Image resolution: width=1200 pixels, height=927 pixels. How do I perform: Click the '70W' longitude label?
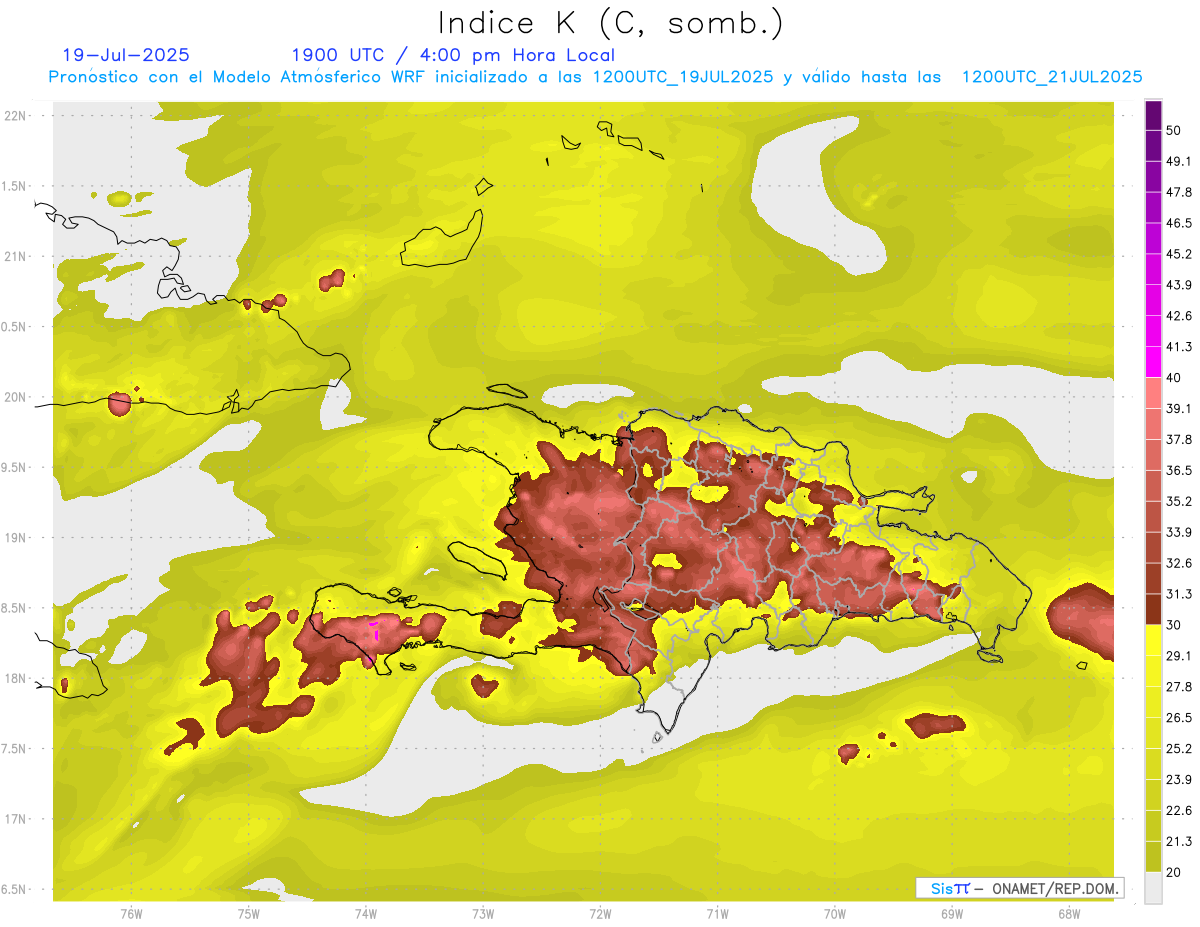coord(835,913)
